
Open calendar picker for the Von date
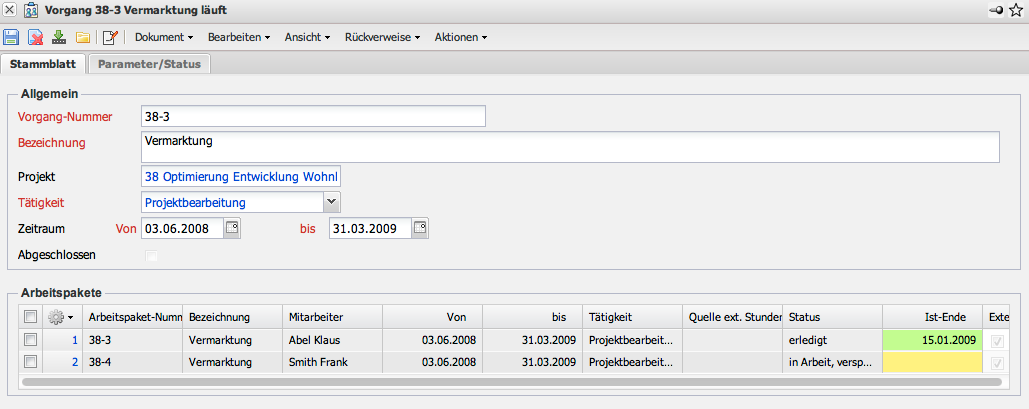tap(232, 228)
